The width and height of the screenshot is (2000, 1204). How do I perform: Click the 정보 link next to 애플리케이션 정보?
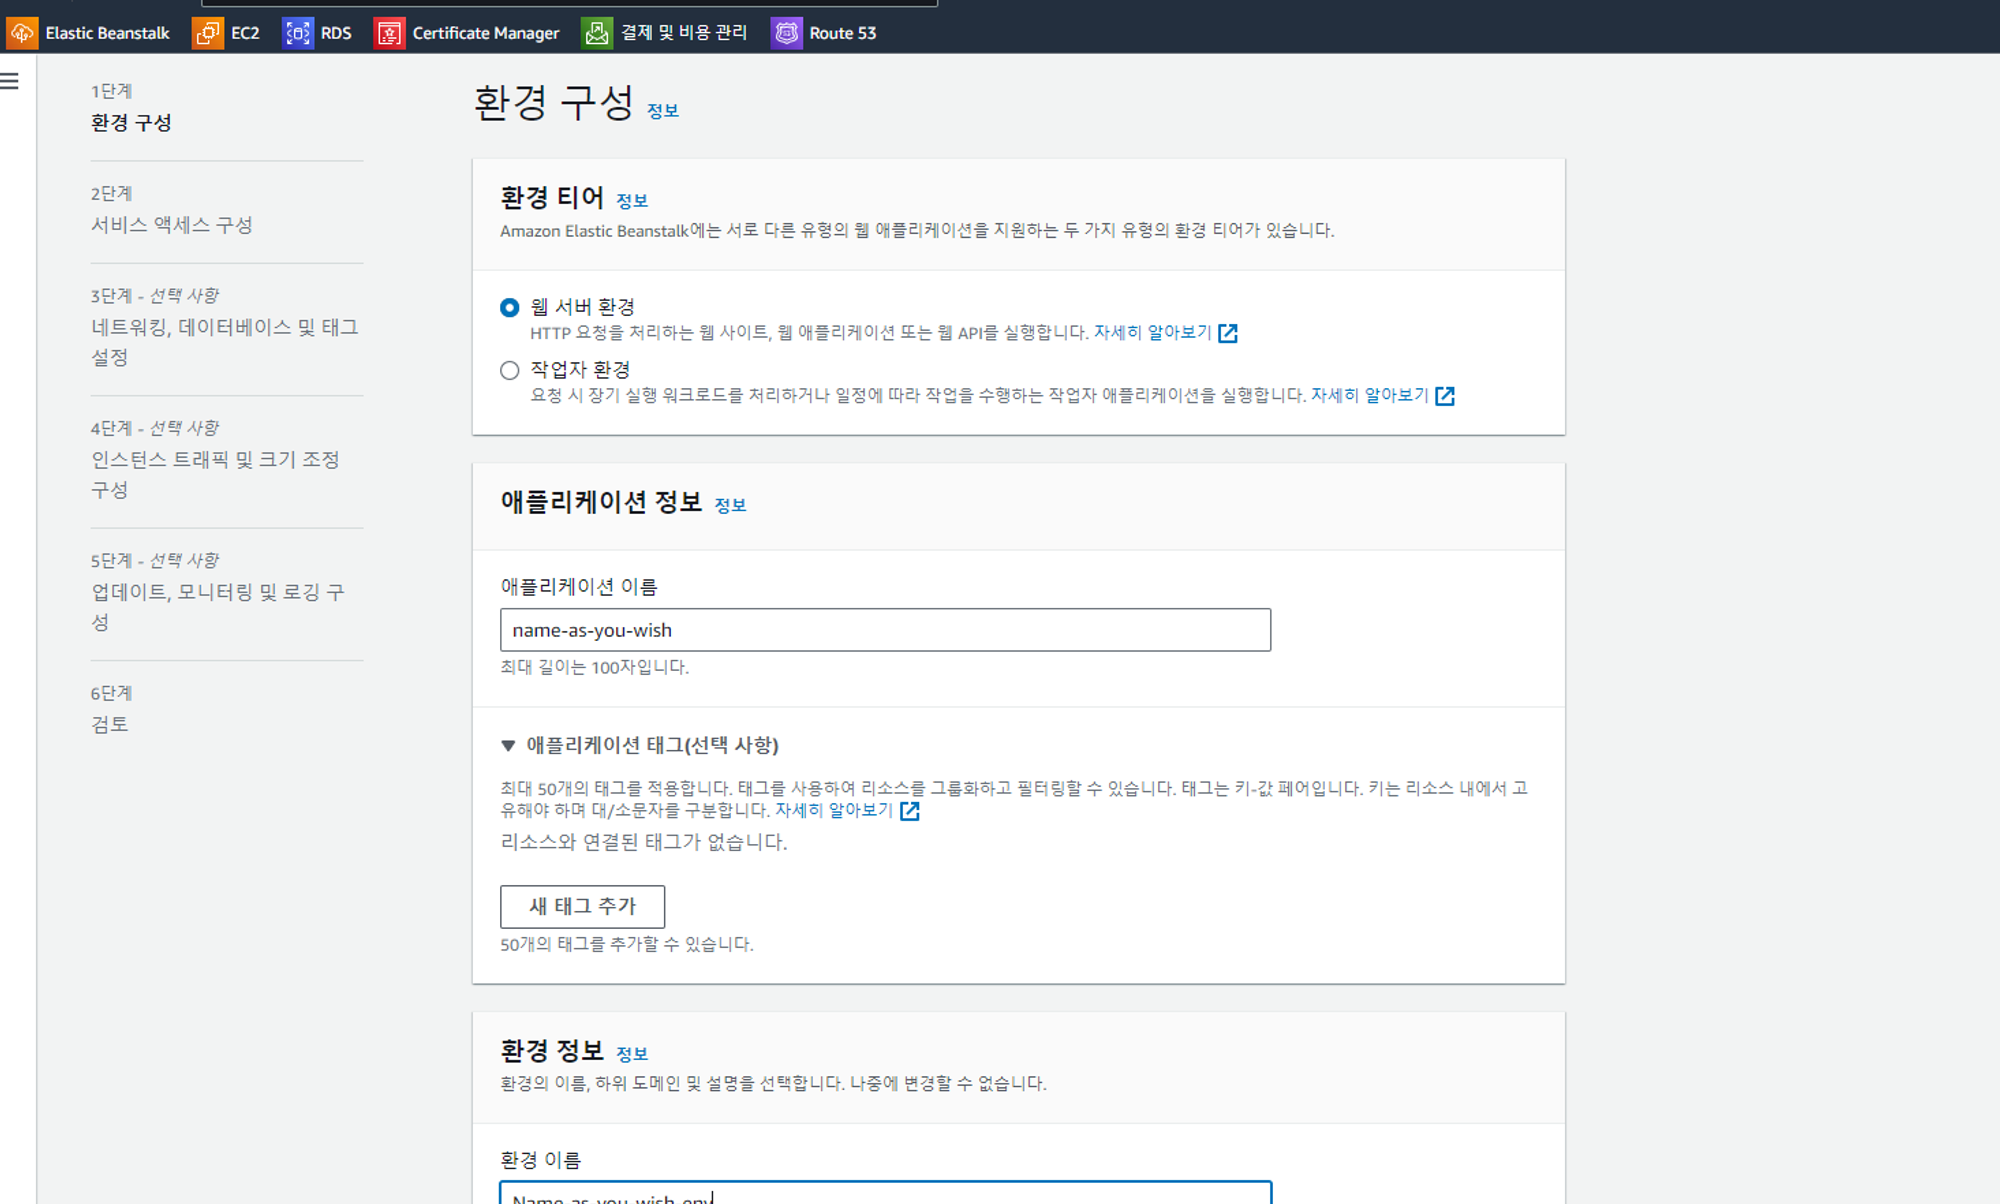729,506
